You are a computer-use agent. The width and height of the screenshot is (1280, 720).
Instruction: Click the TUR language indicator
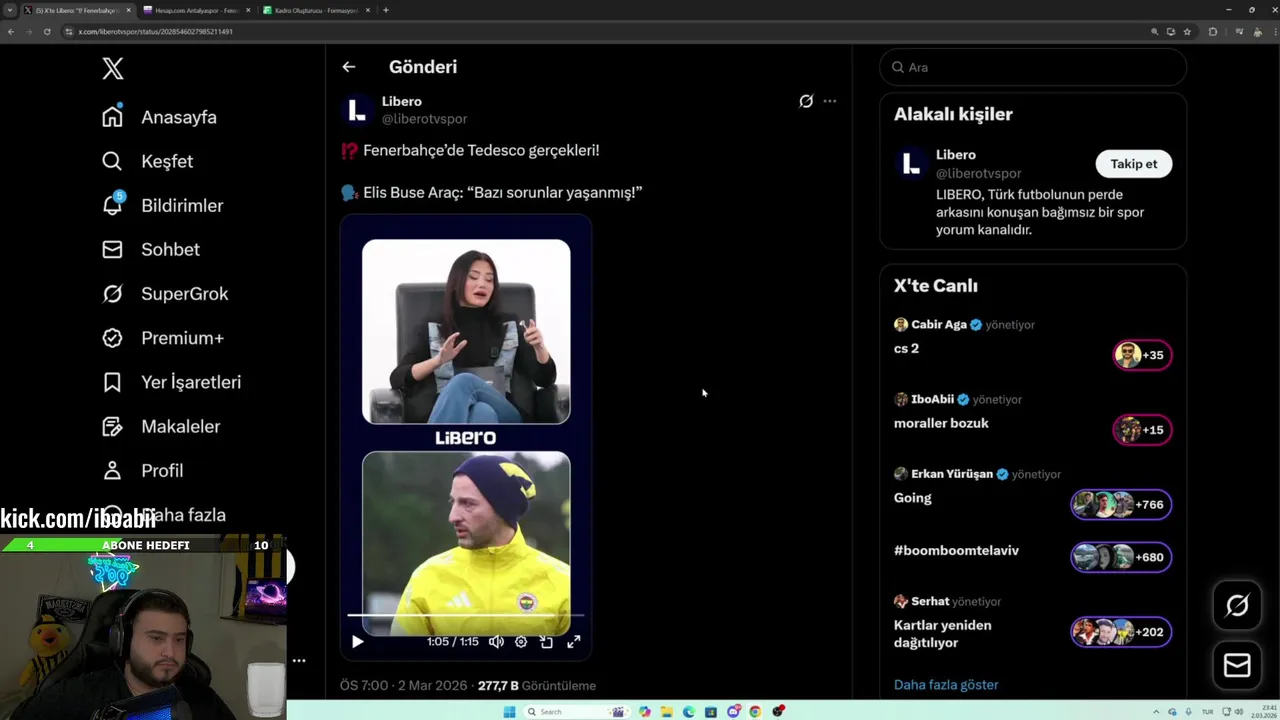coord(1208,712)
